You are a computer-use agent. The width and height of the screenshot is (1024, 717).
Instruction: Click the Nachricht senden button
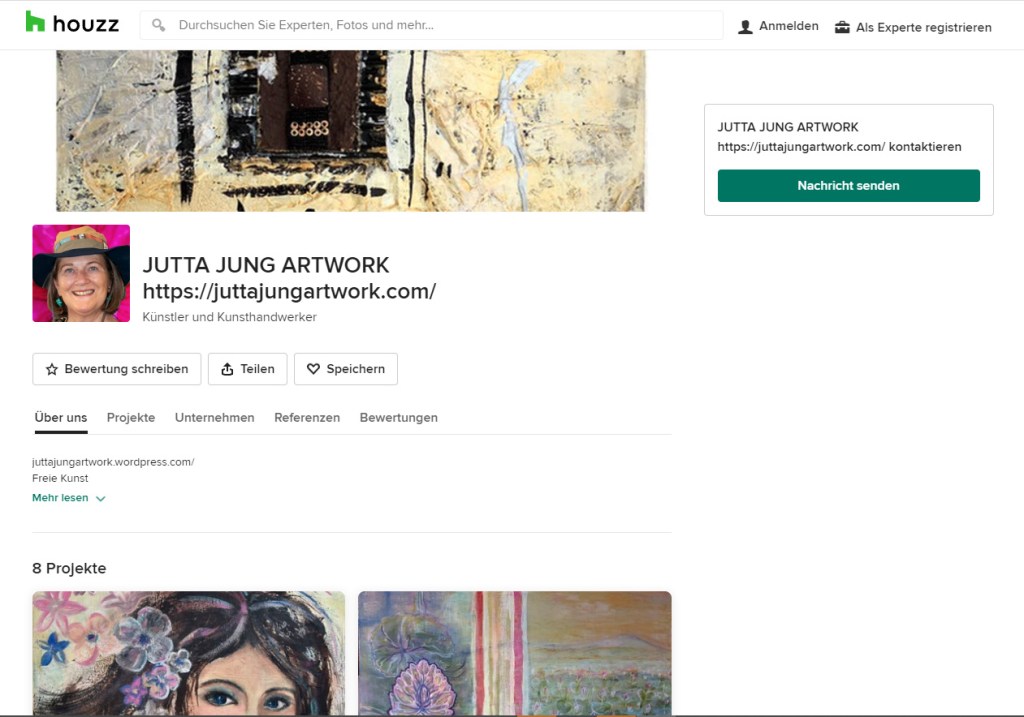coord(847,185)
